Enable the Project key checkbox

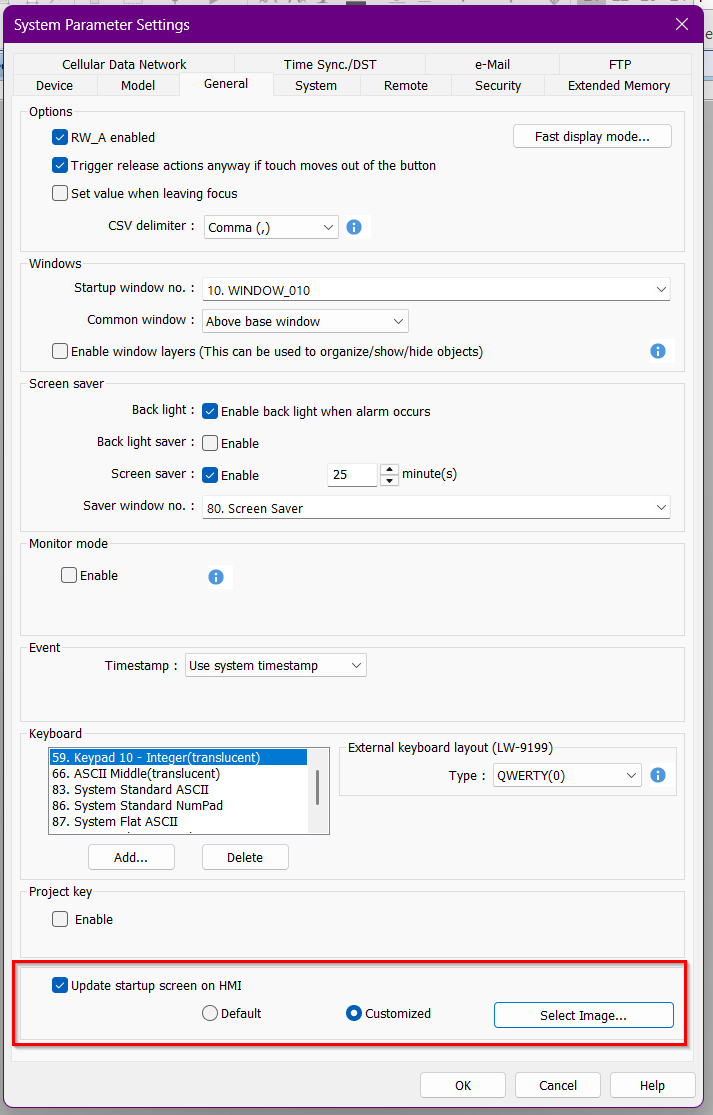pyautogui.click(x=60, y=919)
